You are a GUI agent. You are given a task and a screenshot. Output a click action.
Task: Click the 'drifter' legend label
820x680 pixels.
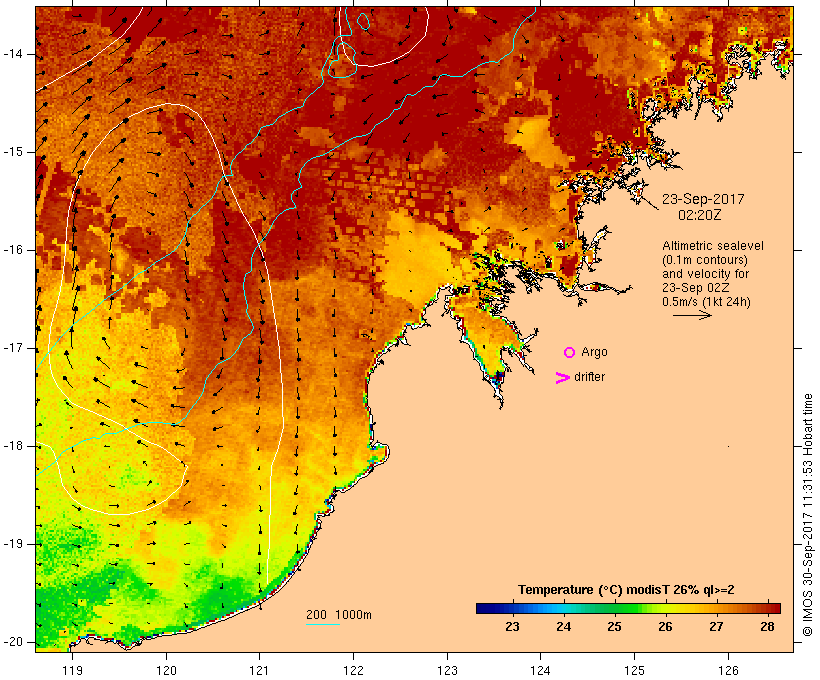[x=589, y=377]
